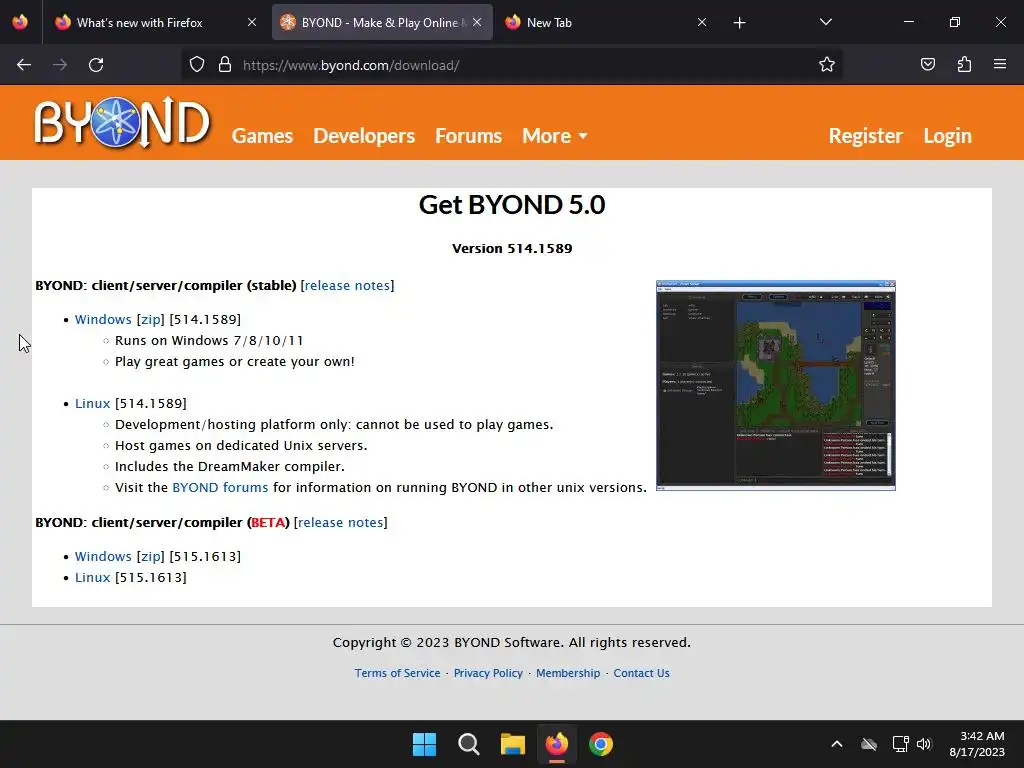Bookmark this page with the star icon
1024x768 pixels.
tap(827, 65)
